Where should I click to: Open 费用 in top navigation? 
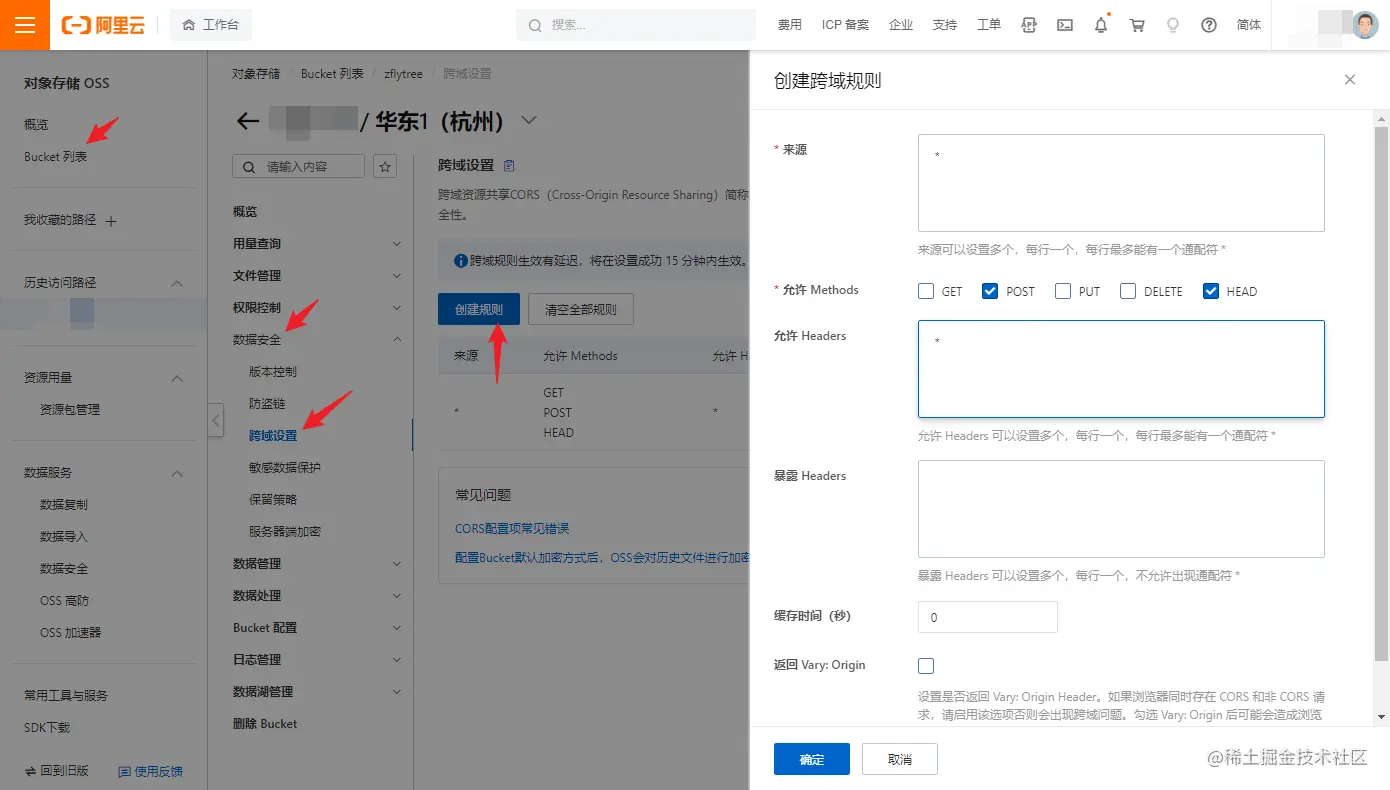pos(790,25)
